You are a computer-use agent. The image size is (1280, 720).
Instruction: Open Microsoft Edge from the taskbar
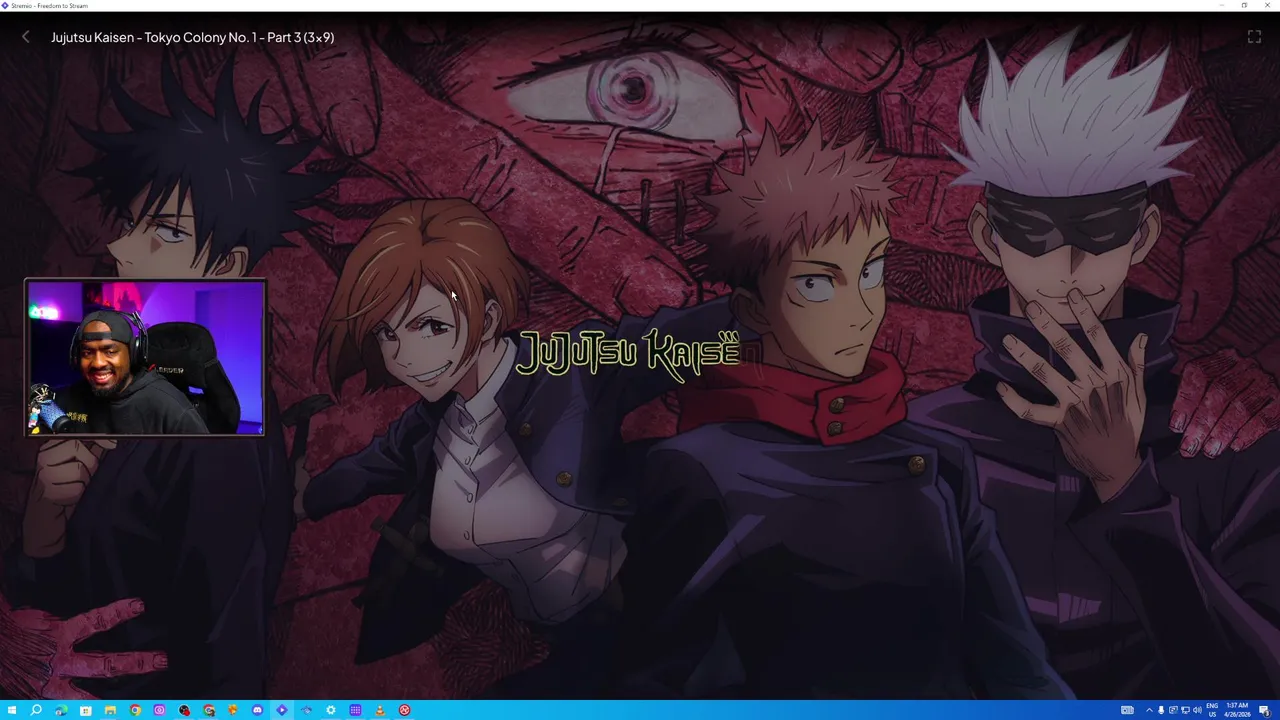[61, 710]
